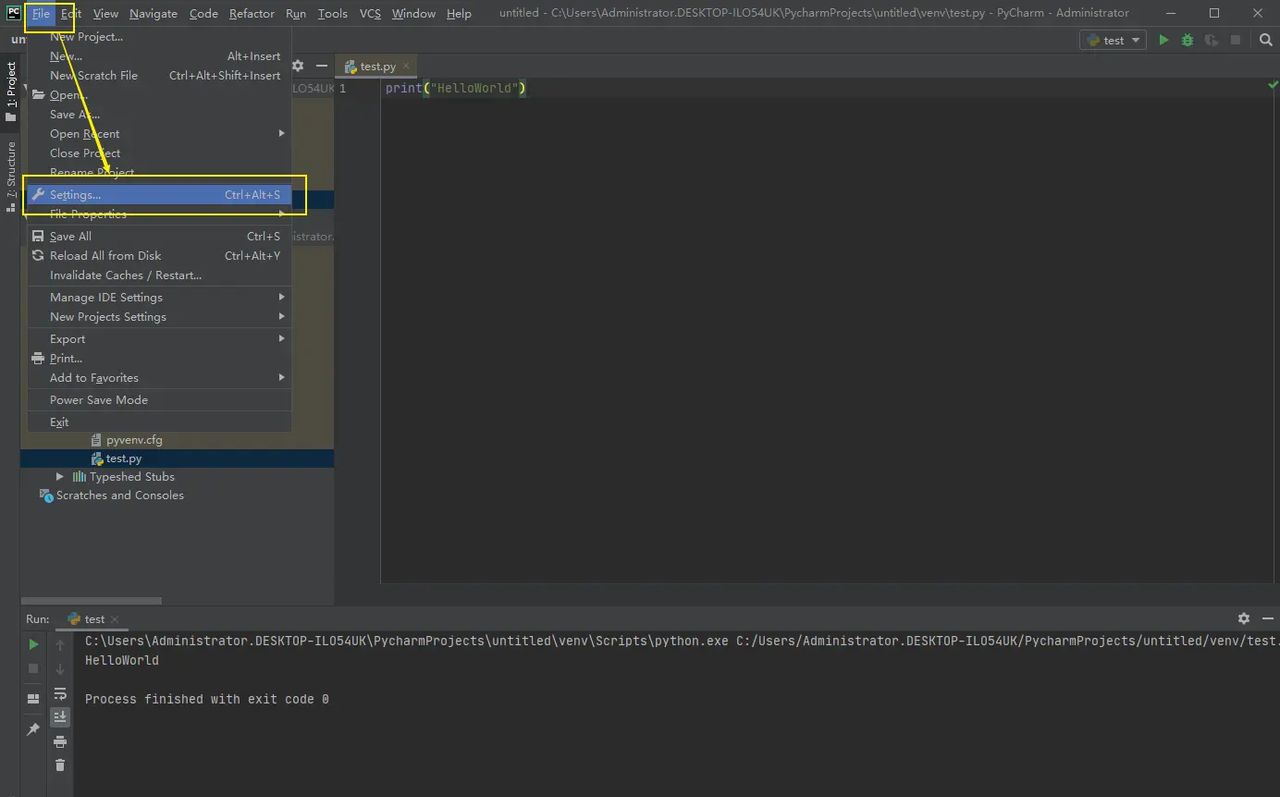The width and height of the screenshot is (1280, 797).
Task: Open Run panel settings gear
Action: (x=1243, y=619)
